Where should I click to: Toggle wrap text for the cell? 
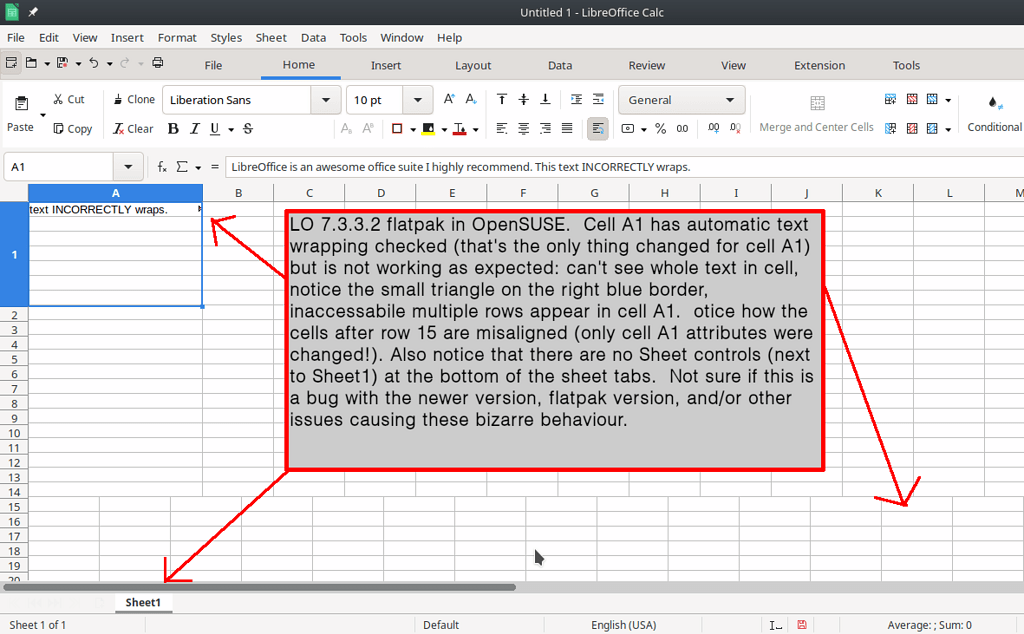(598, 129)
